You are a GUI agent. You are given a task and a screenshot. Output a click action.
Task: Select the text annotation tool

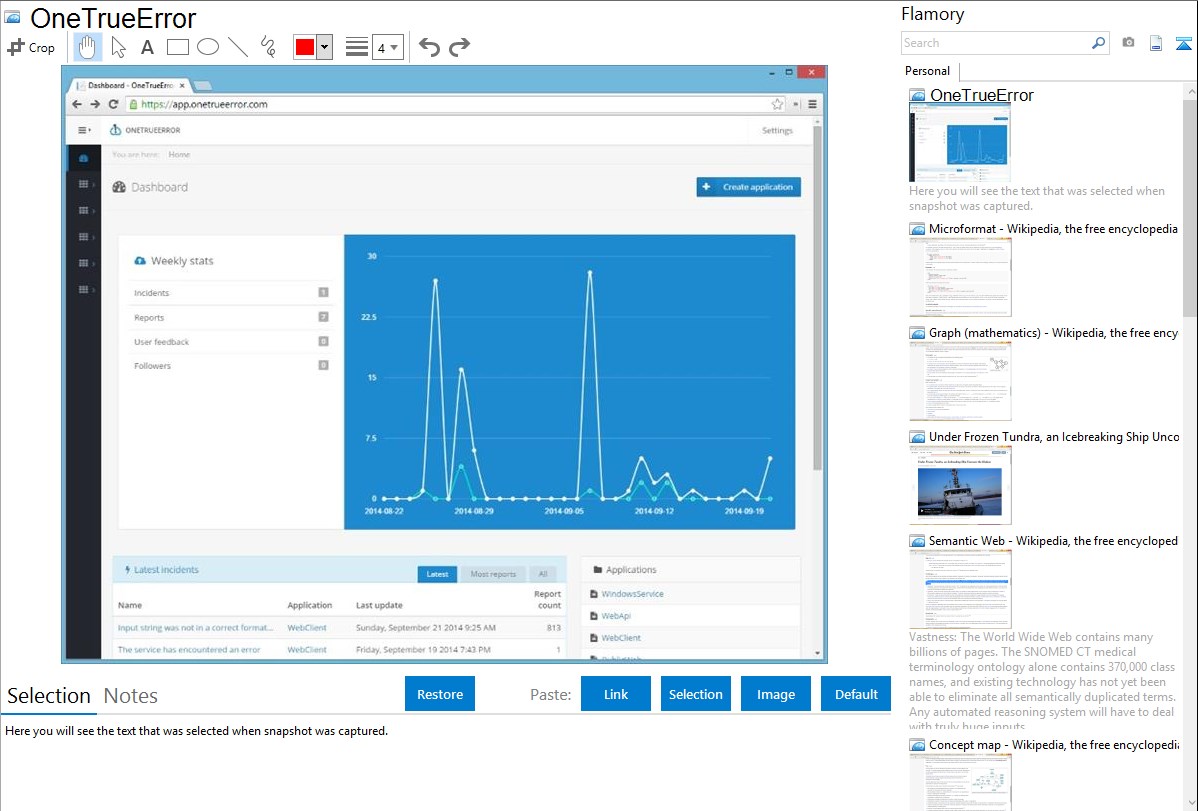147,47
